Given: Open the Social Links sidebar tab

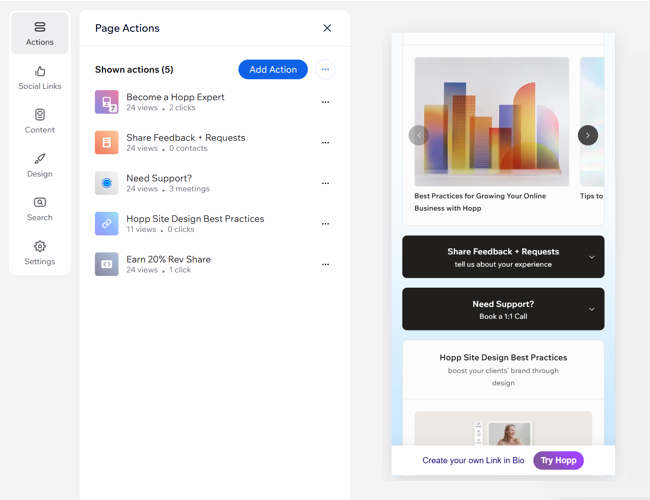Looking at the screenshot, I should (40, 78).
